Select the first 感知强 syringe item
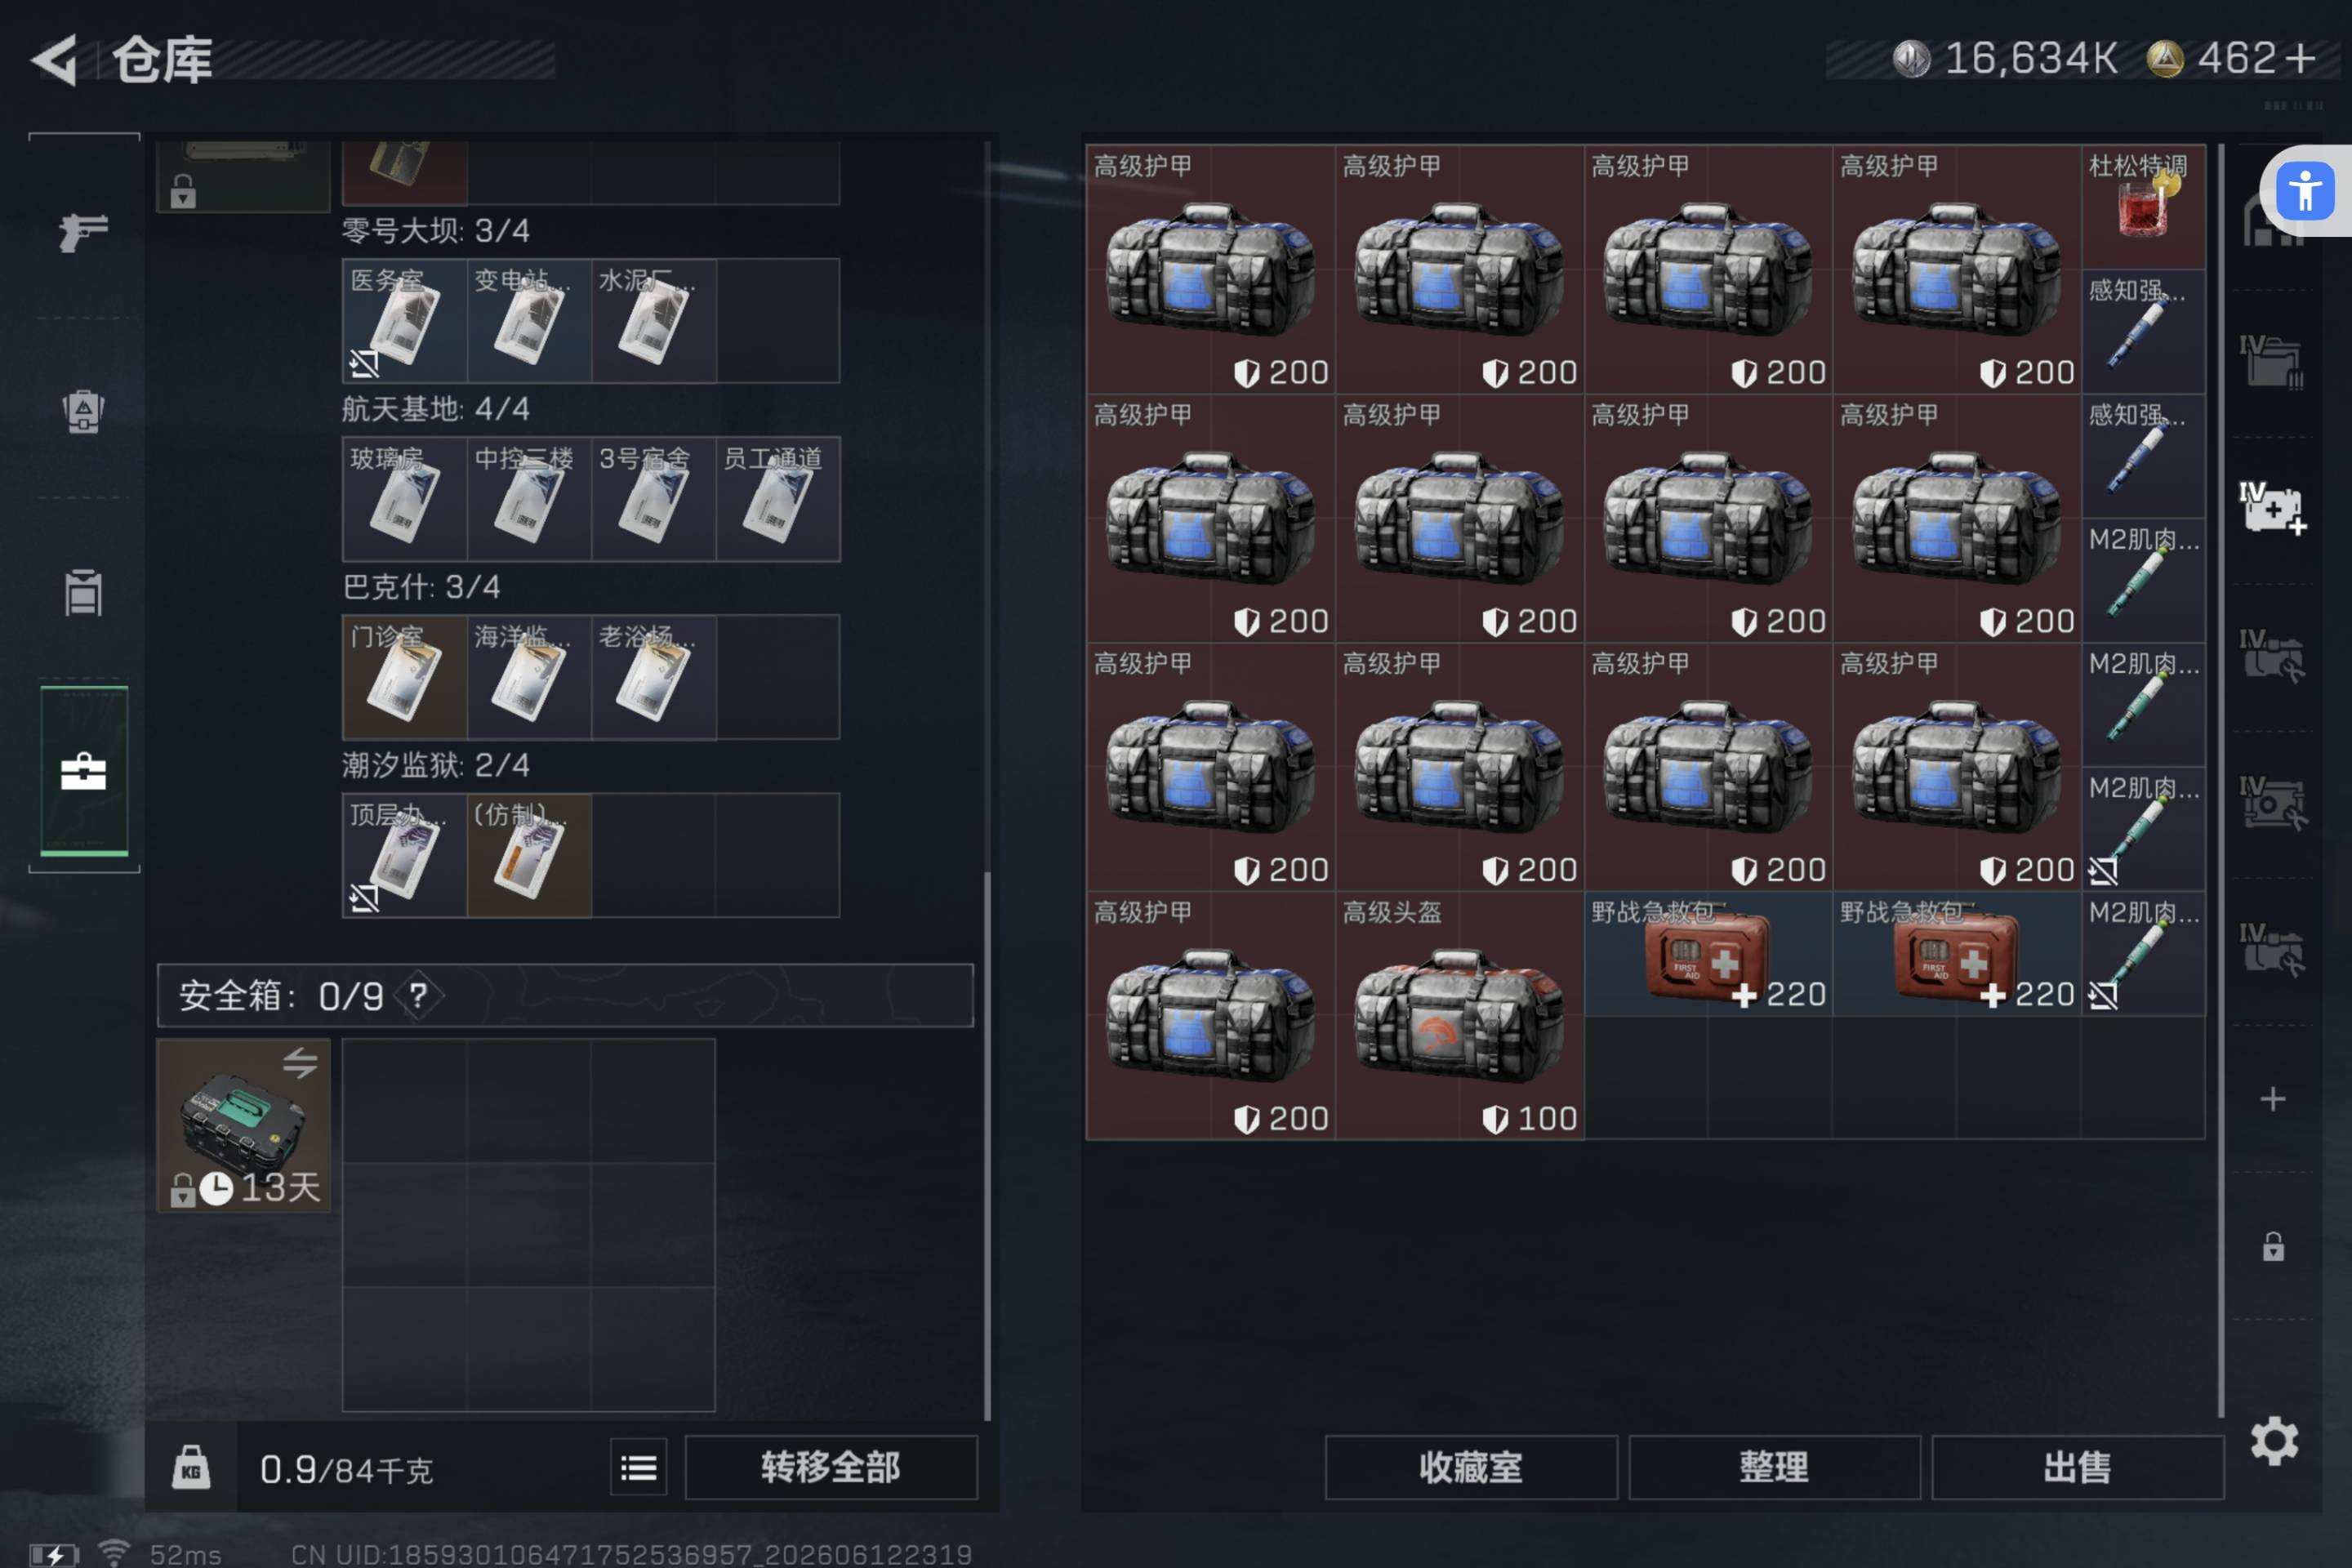Screen dimensions: 2352x1568 click(2143, 331)
